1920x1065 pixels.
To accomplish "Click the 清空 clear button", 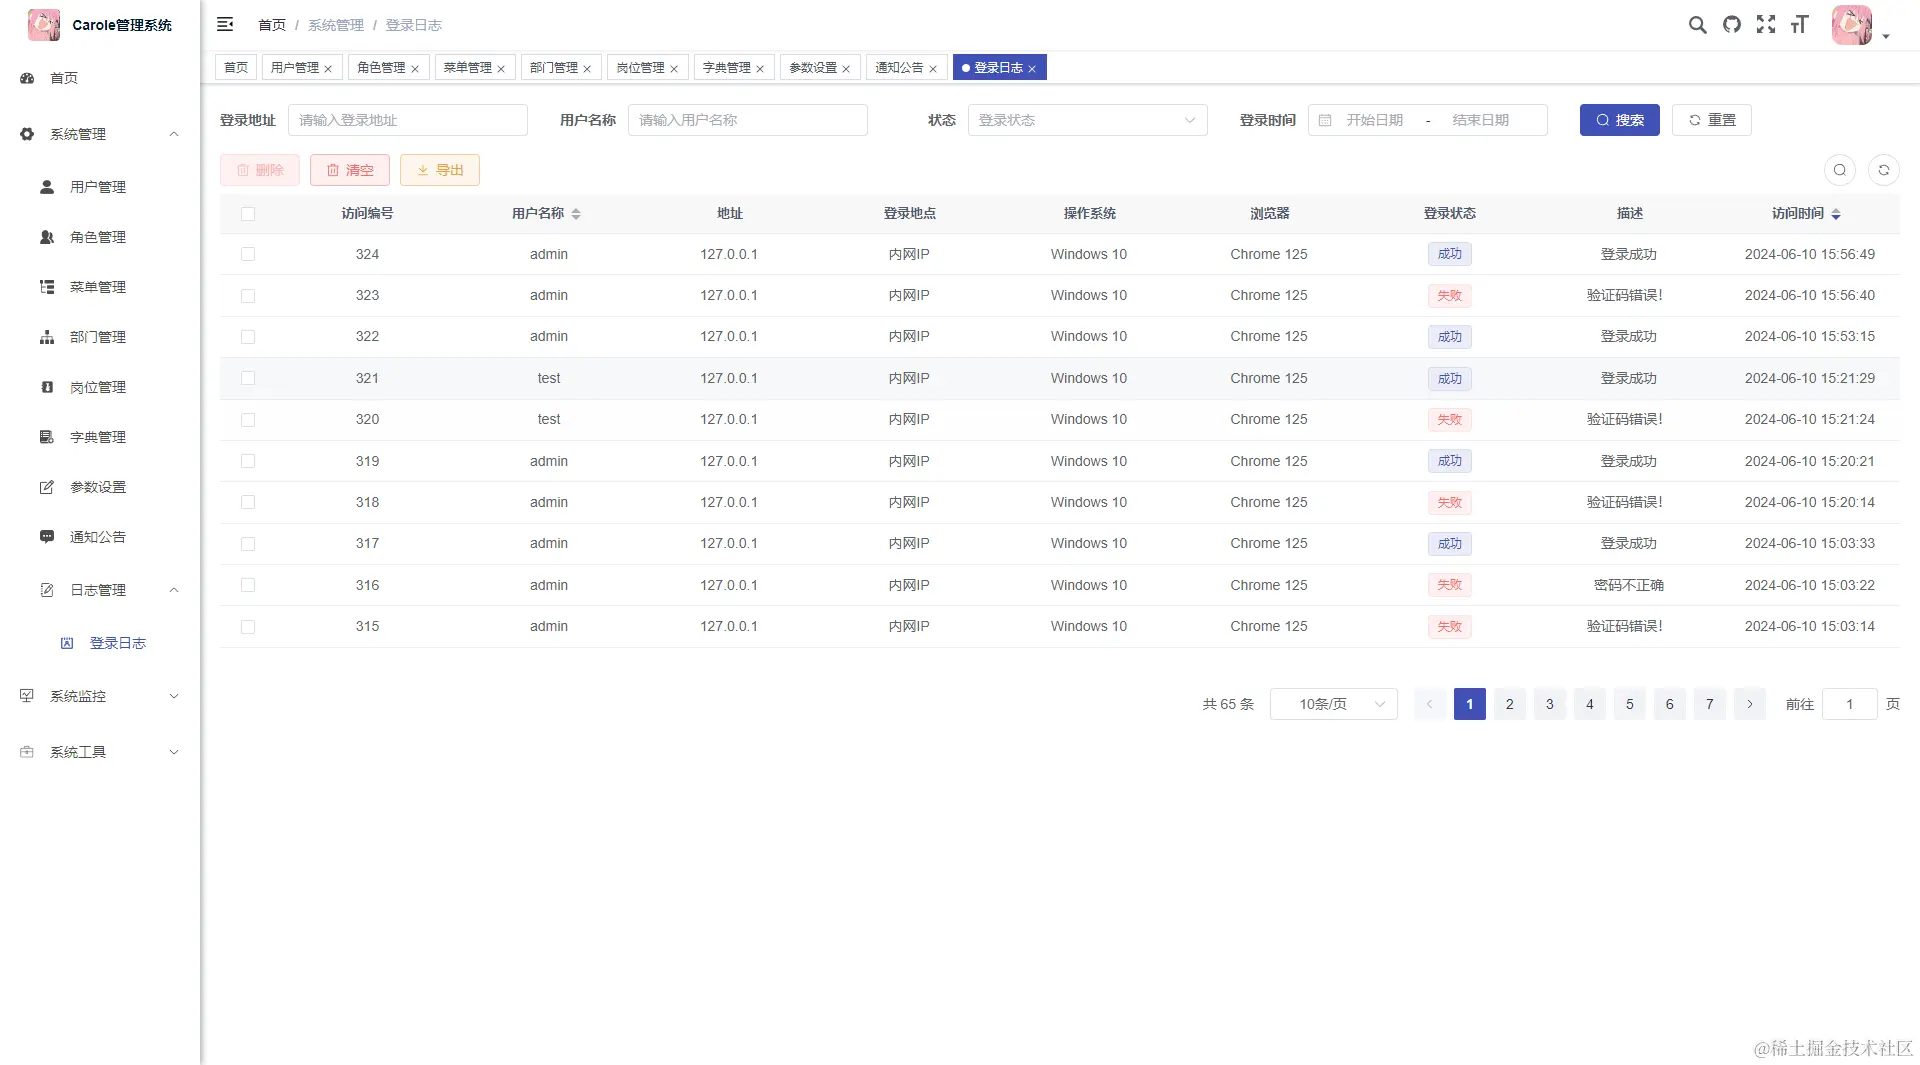I will [349, 170].
